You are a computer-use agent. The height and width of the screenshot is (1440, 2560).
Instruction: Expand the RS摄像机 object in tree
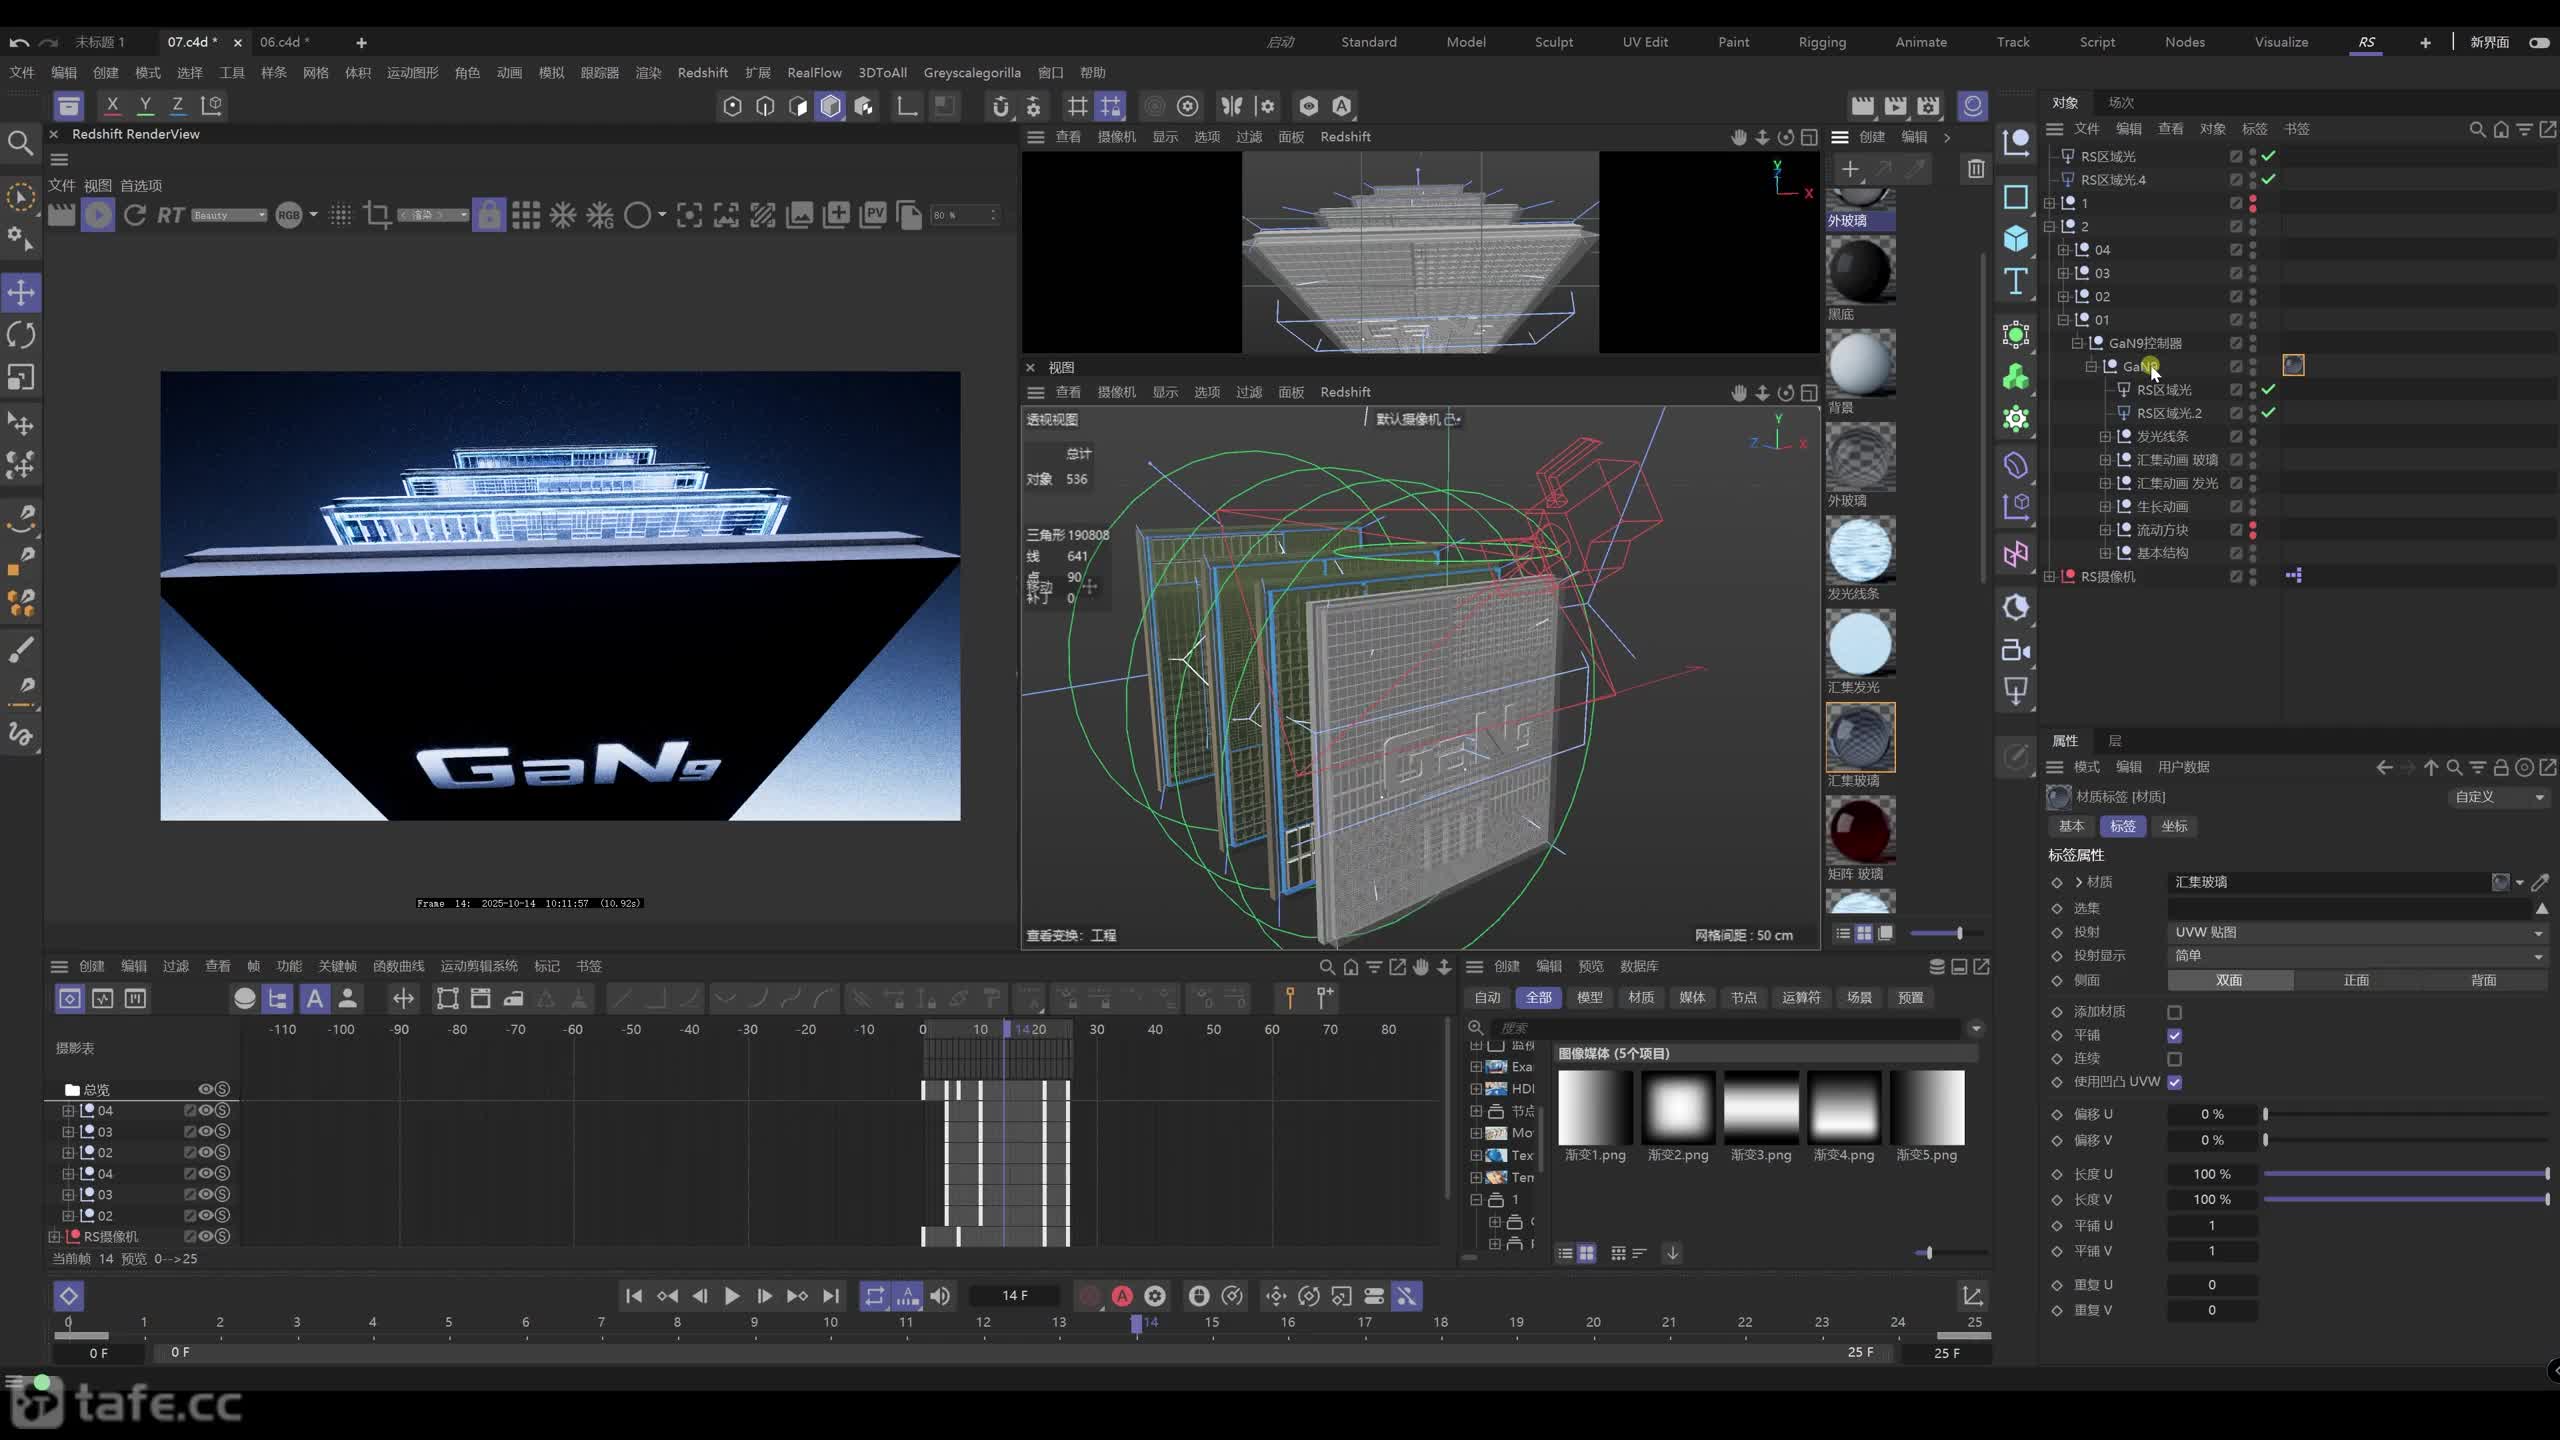click(x=2049, y=576)
